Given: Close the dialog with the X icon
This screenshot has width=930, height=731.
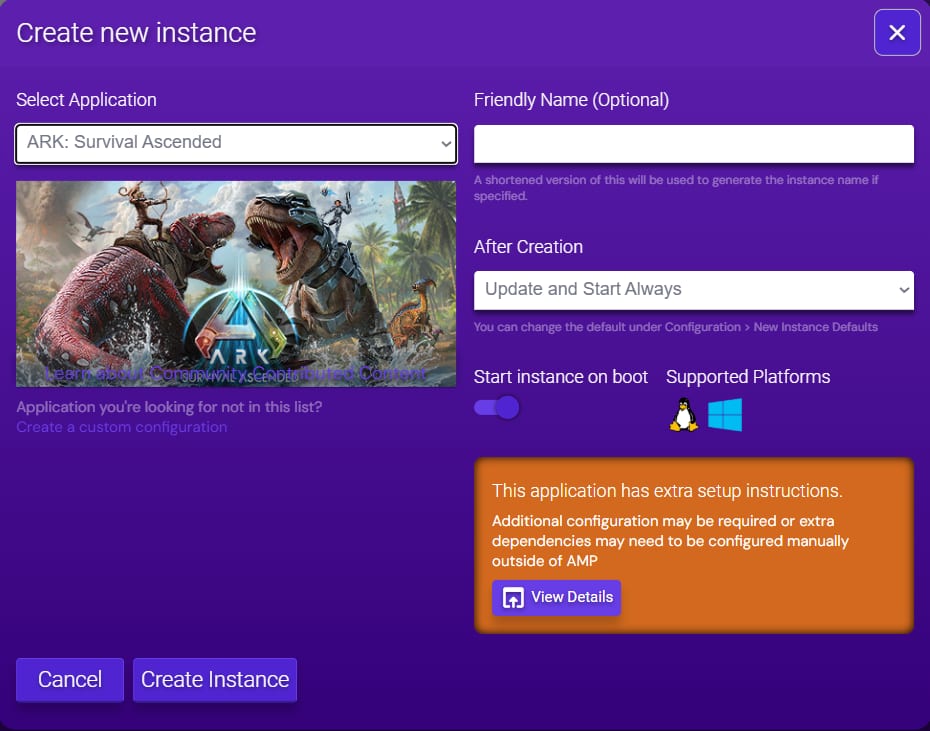Looking at the screenshot, I should coord(897,33).
